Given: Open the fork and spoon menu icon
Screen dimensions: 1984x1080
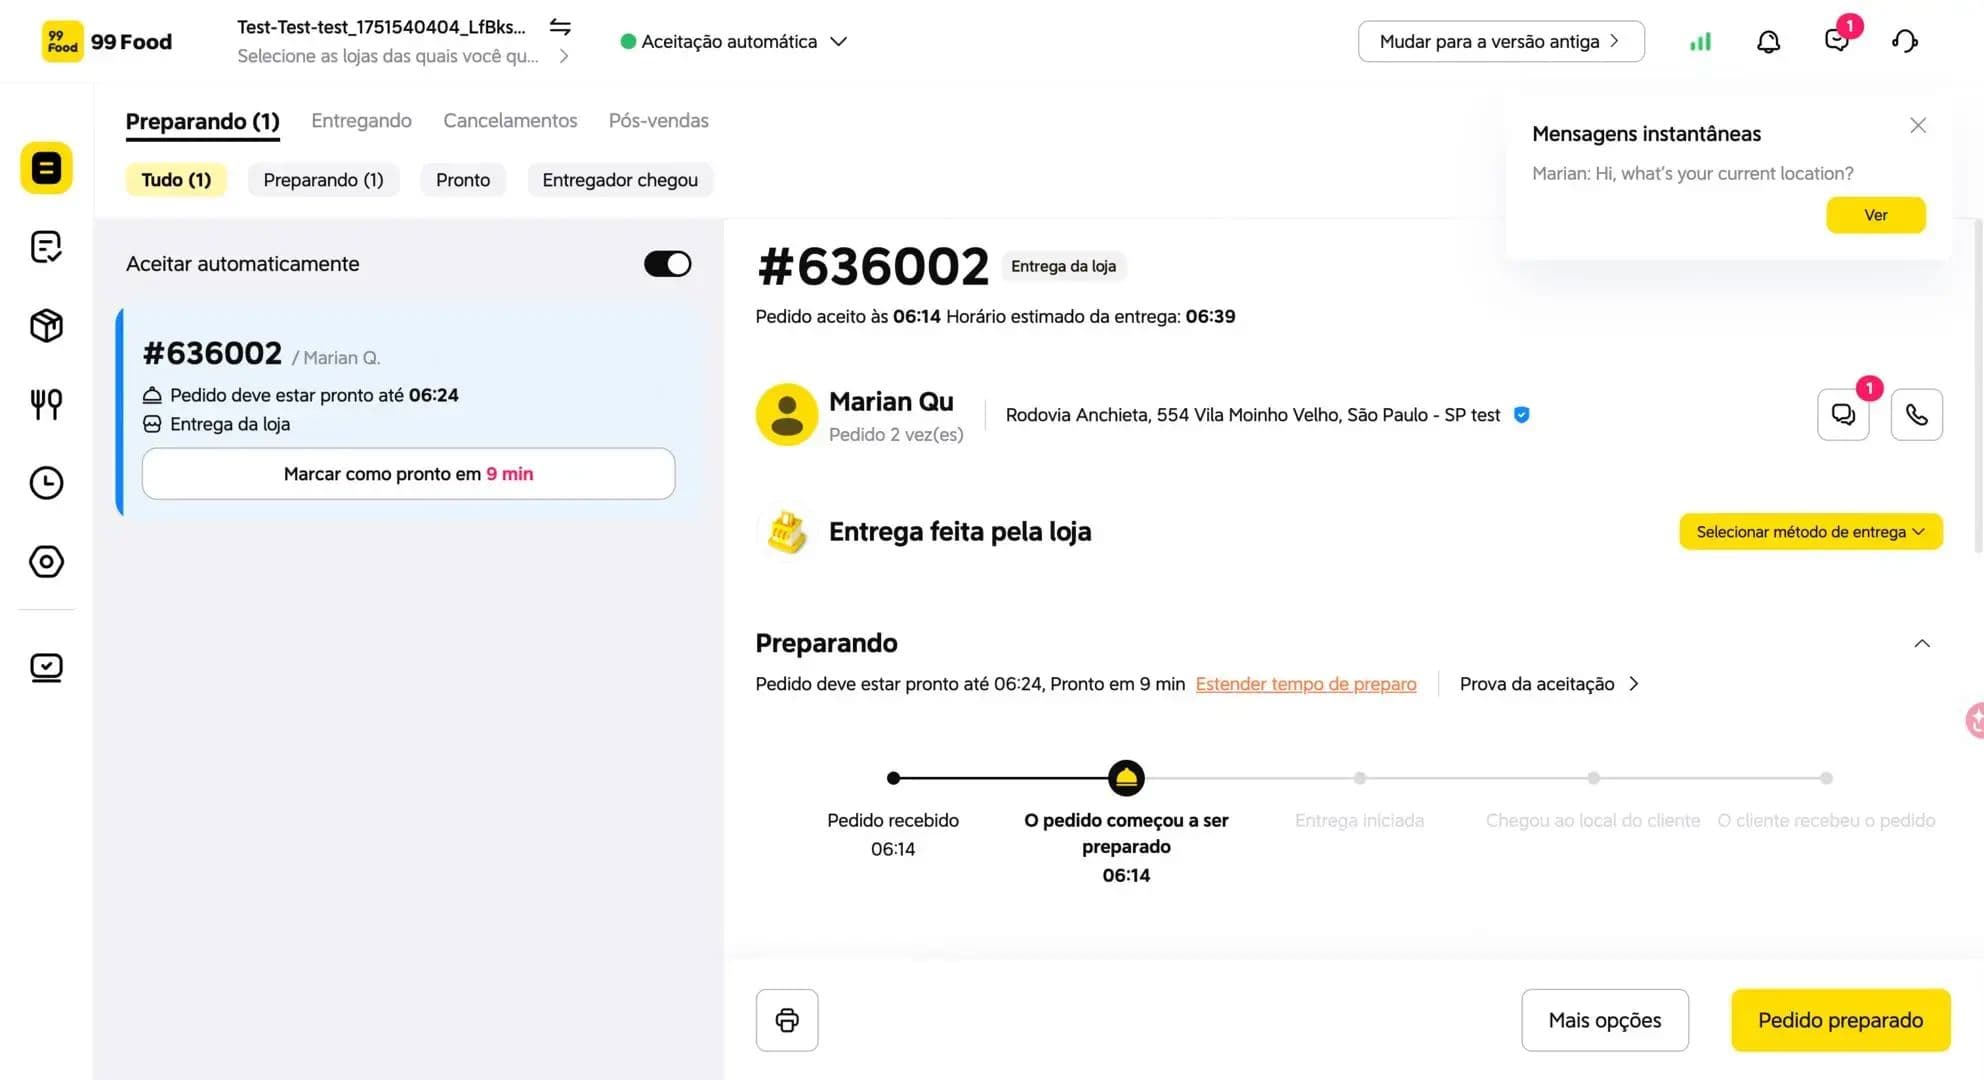Looking at the screenshot, I should point(46,404).
